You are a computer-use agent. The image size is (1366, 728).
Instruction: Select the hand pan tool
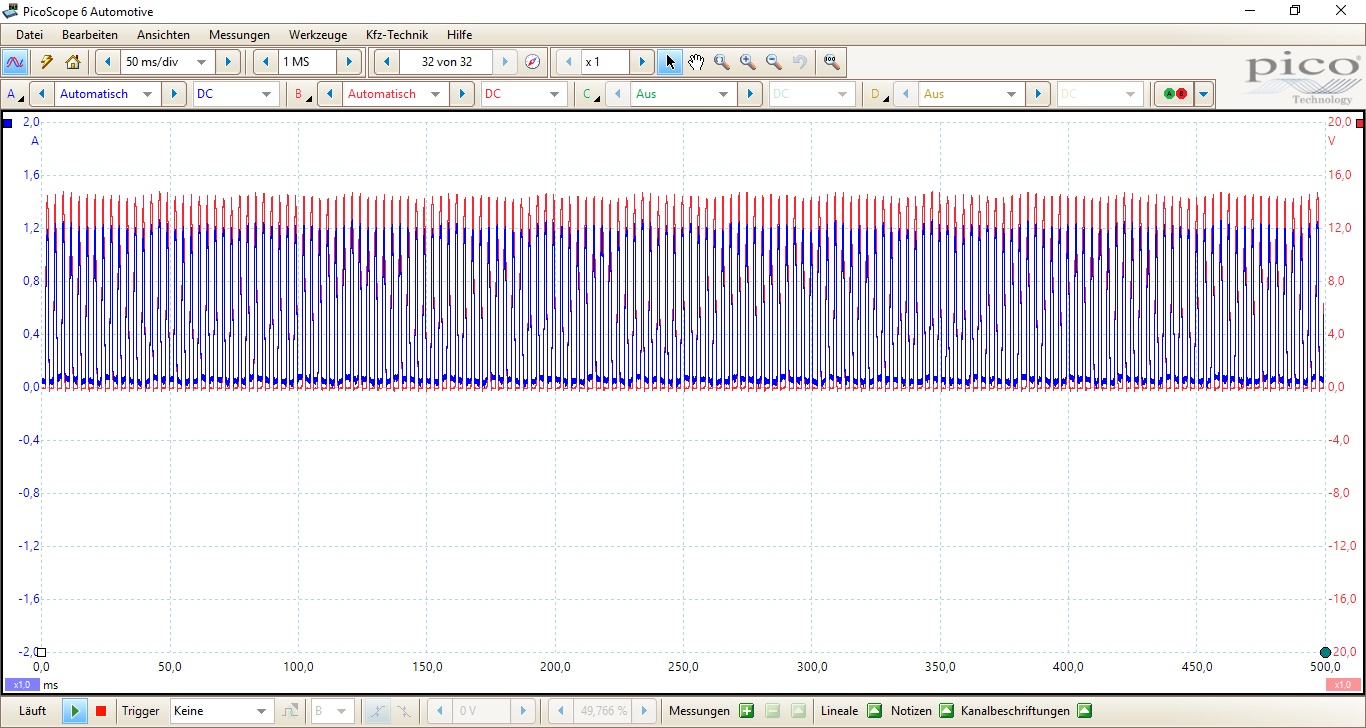coord(696,62)
